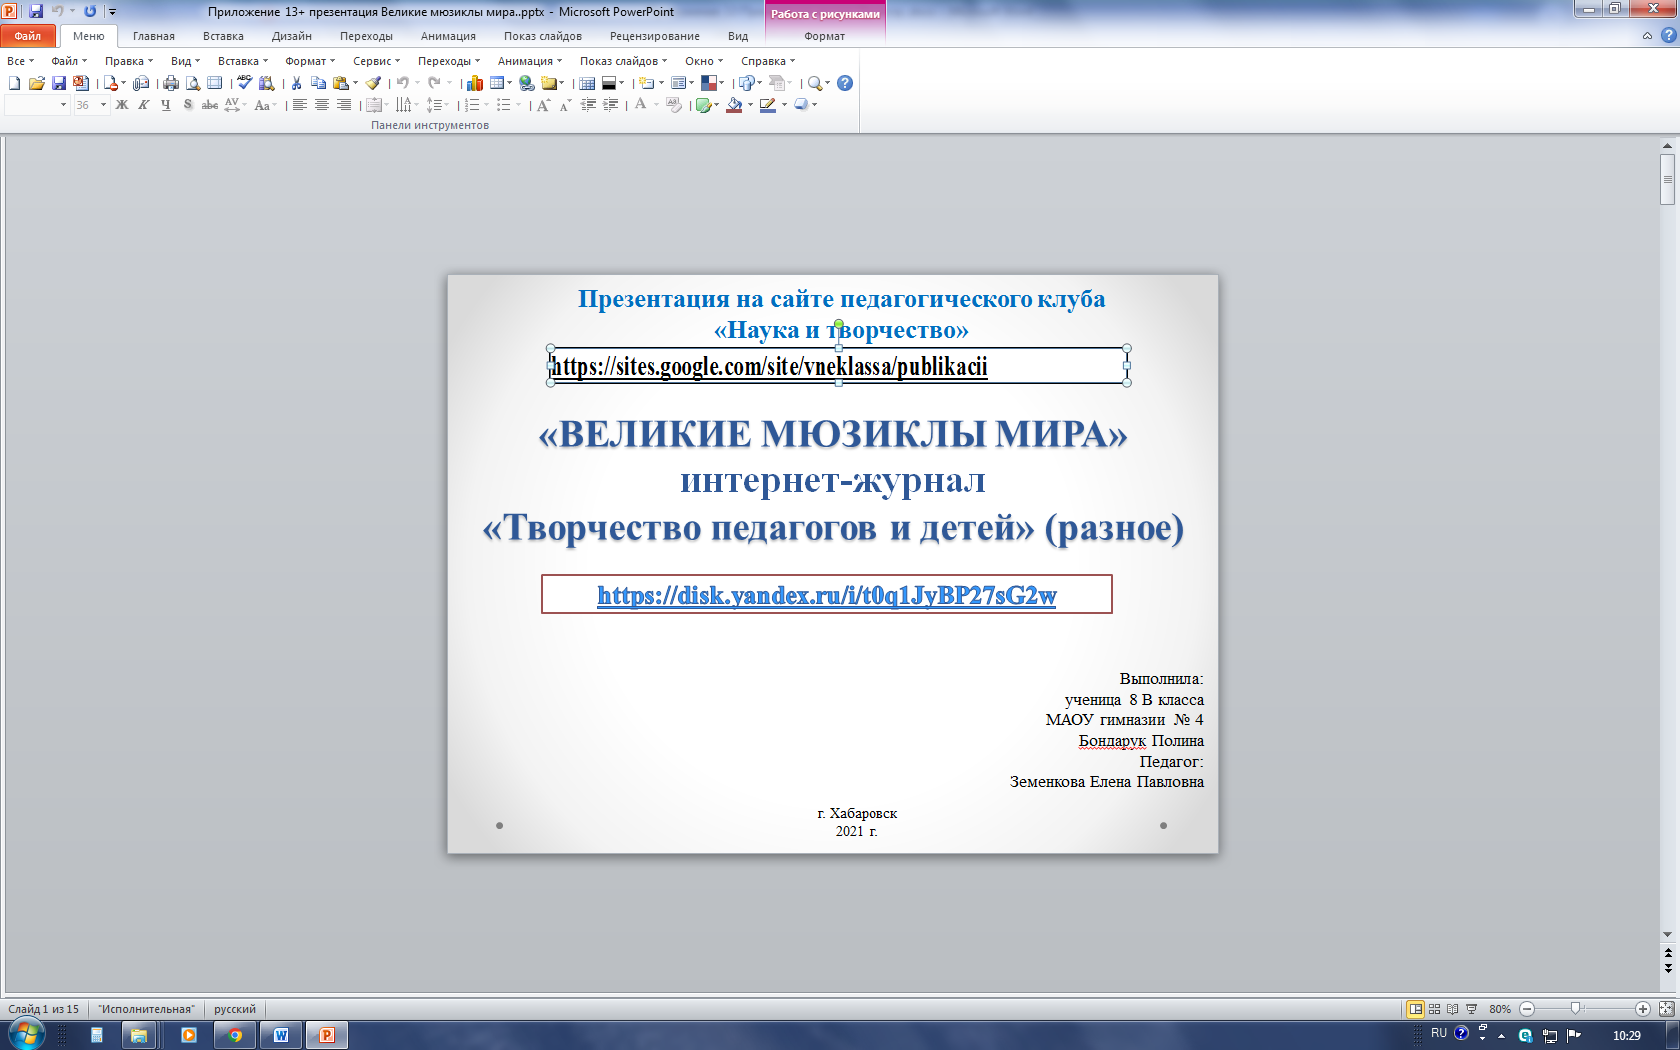Open the Формат picture tools tab

coord(825,36)
